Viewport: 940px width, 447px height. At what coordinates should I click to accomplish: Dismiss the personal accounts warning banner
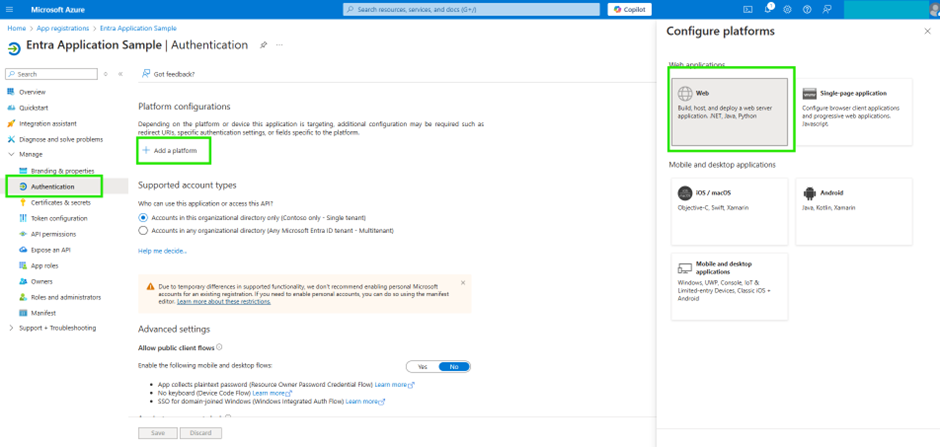tap(463, 282)
